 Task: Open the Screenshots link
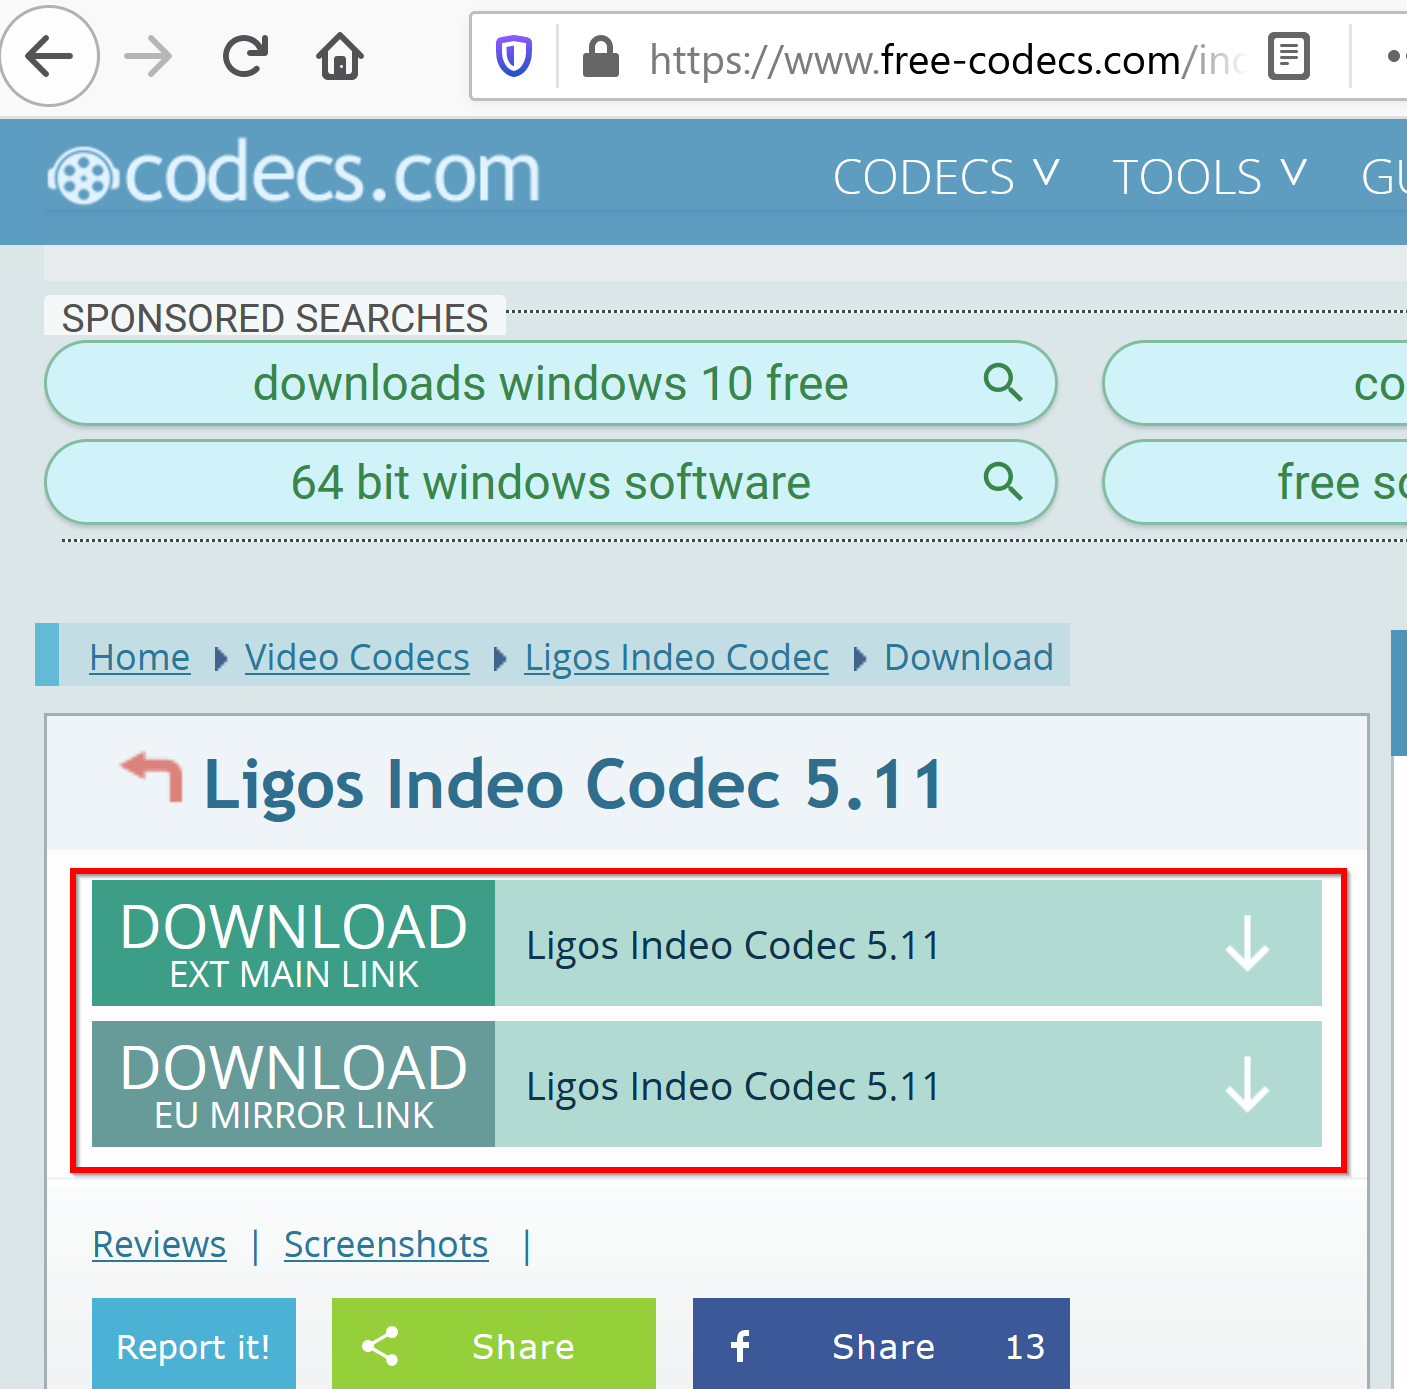click(x=386, y=1245)
